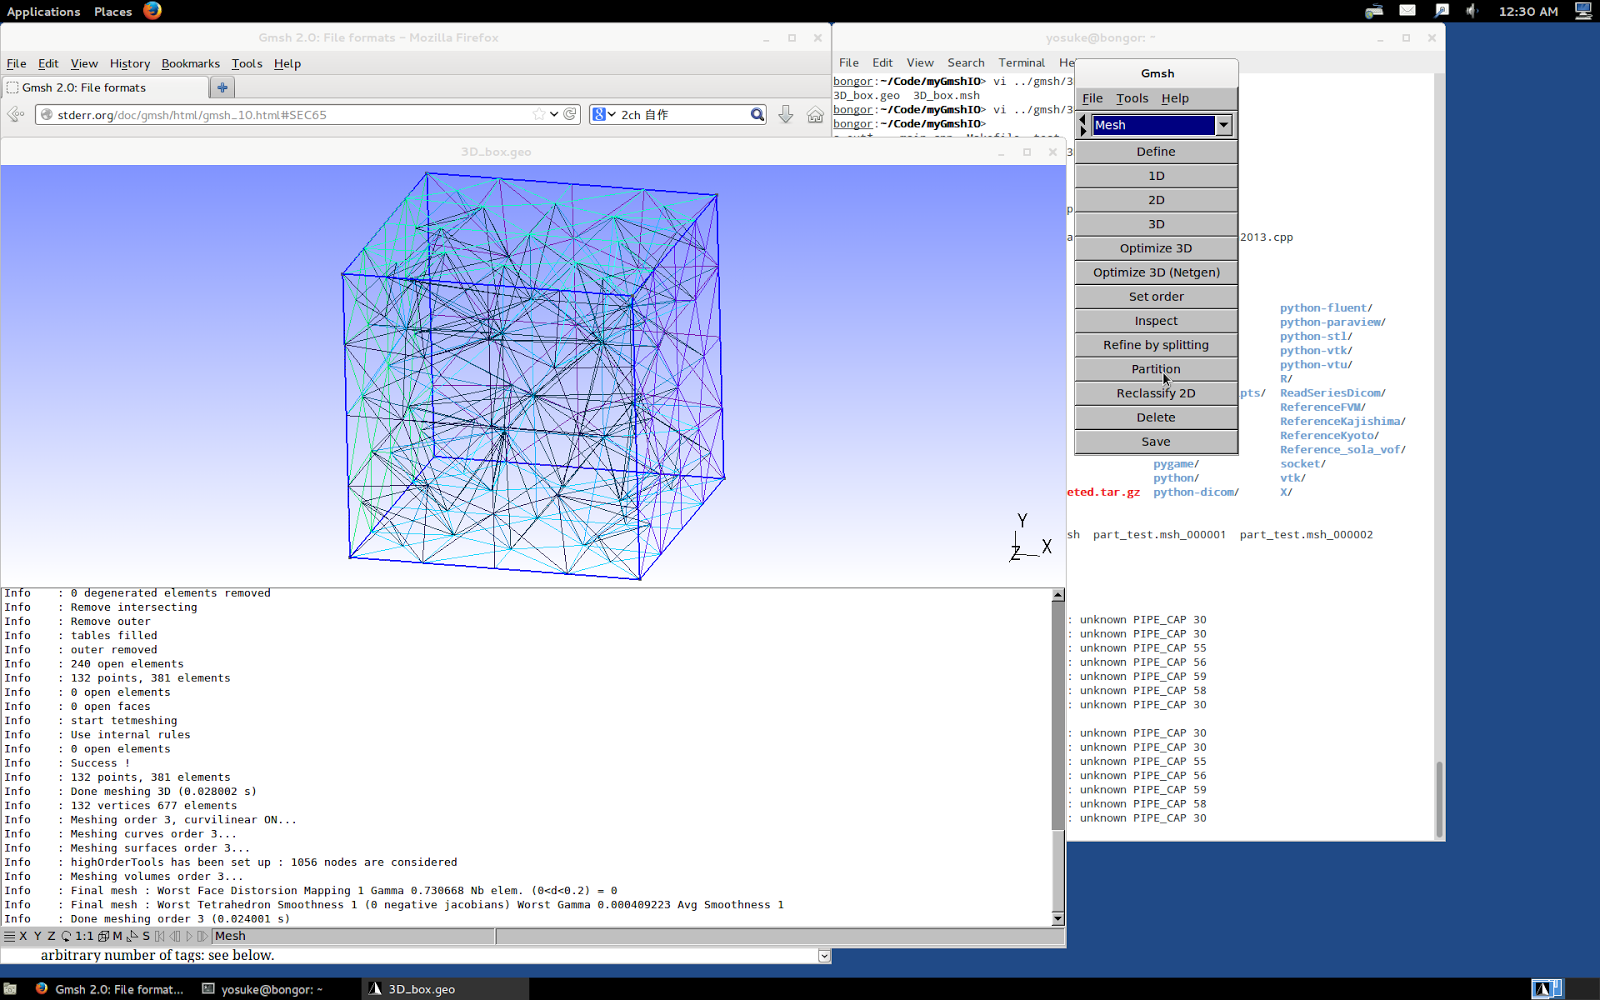Open the URL history dropdown arrow
The height and width of the screenshot is (1000, 1600).
coord(554,115)
